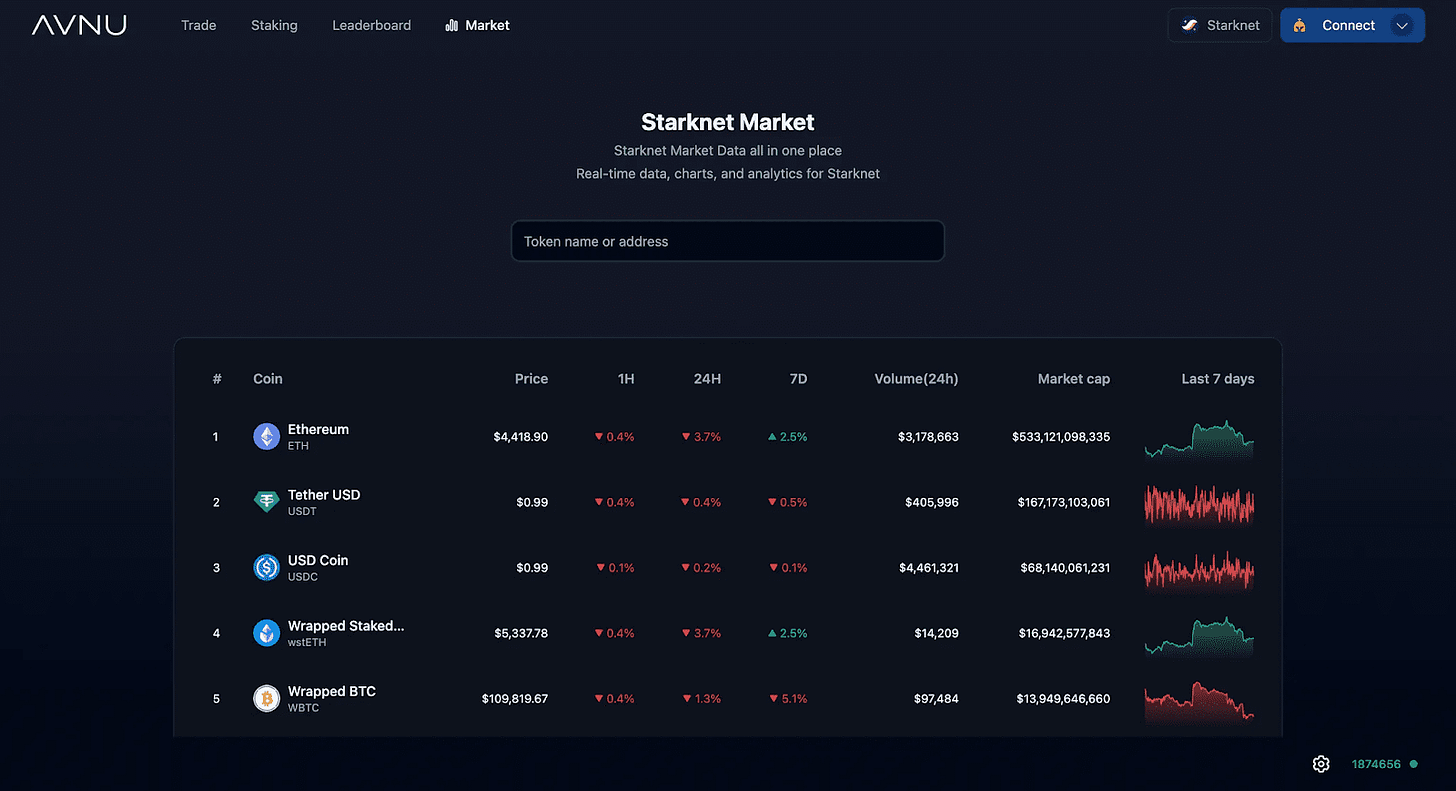The image size is (1456, 791).
Task: Click the AVNU logo
Action: tap(79, 25)
